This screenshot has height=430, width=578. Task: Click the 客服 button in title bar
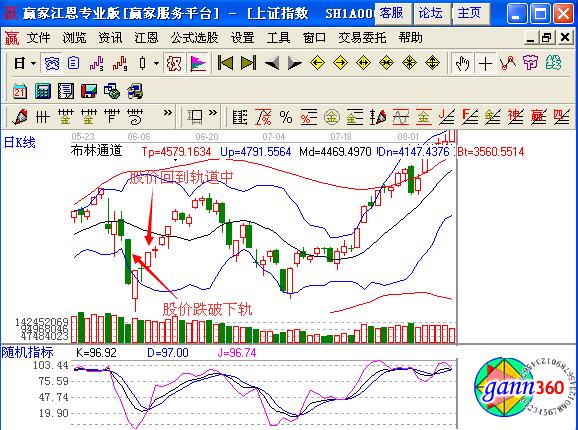coord(392,13)
